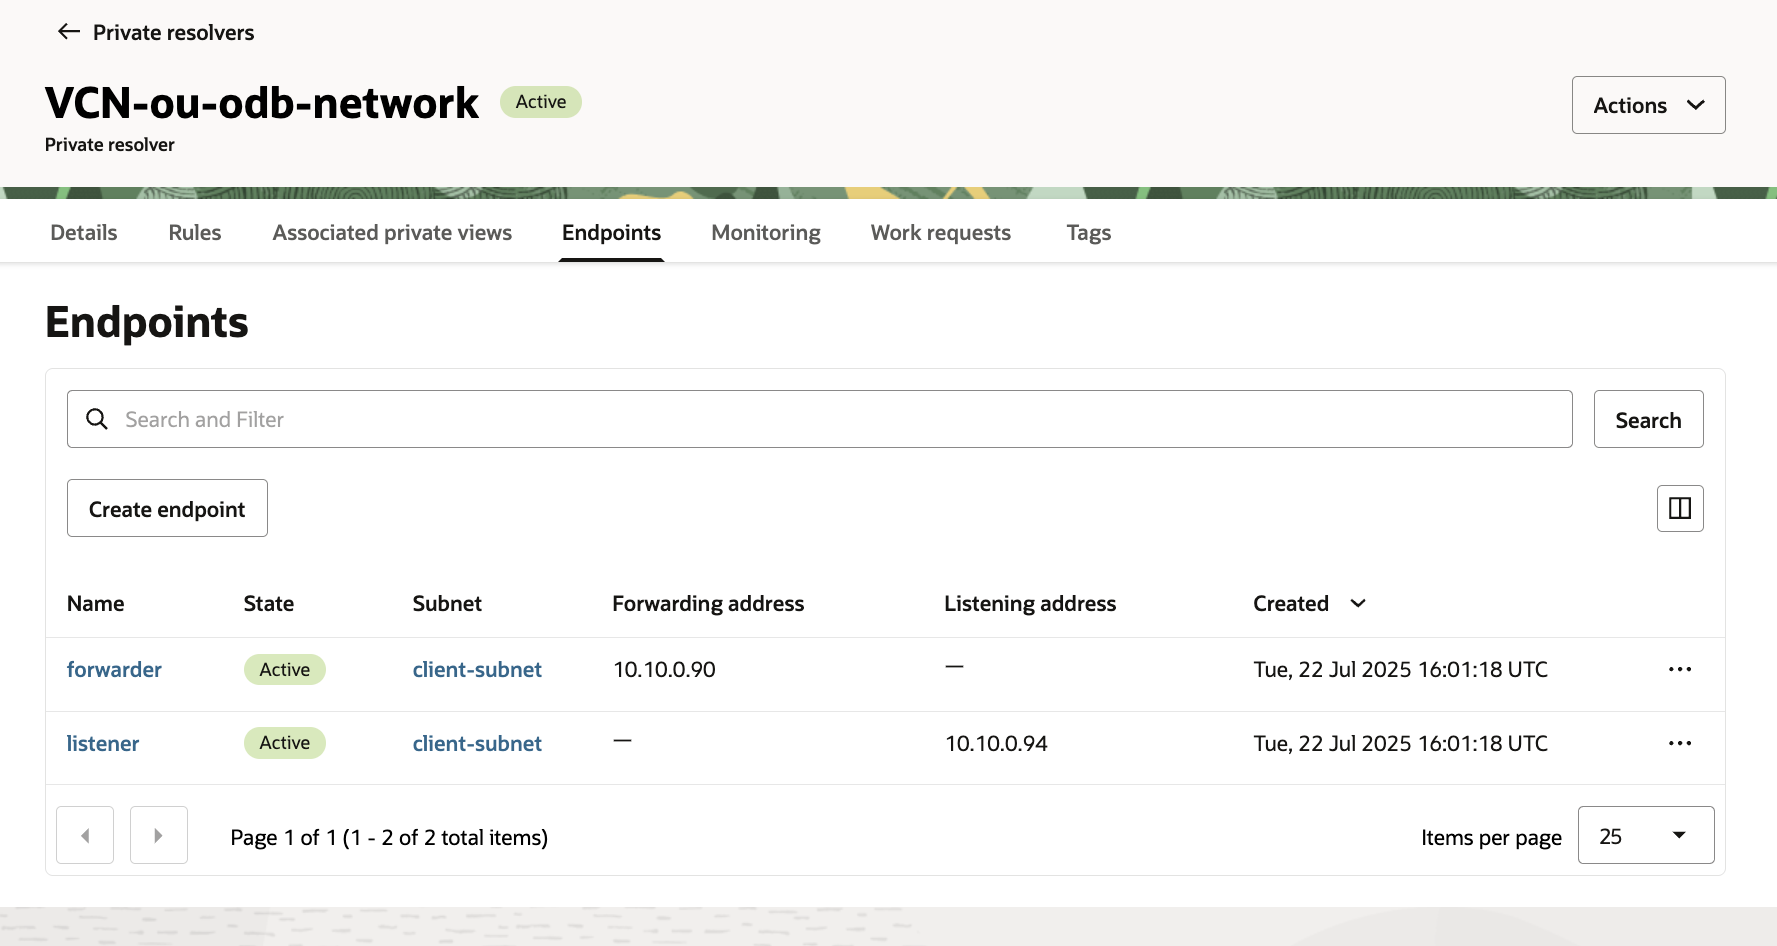Switch to the Rules tab
Screen dimensions: 1777x946
tap(195, 233)
